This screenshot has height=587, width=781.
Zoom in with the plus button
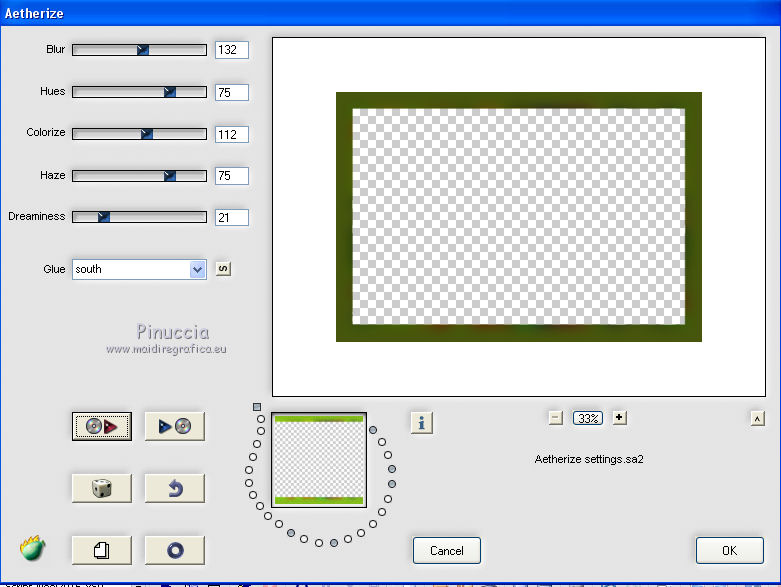coord(619,418)
